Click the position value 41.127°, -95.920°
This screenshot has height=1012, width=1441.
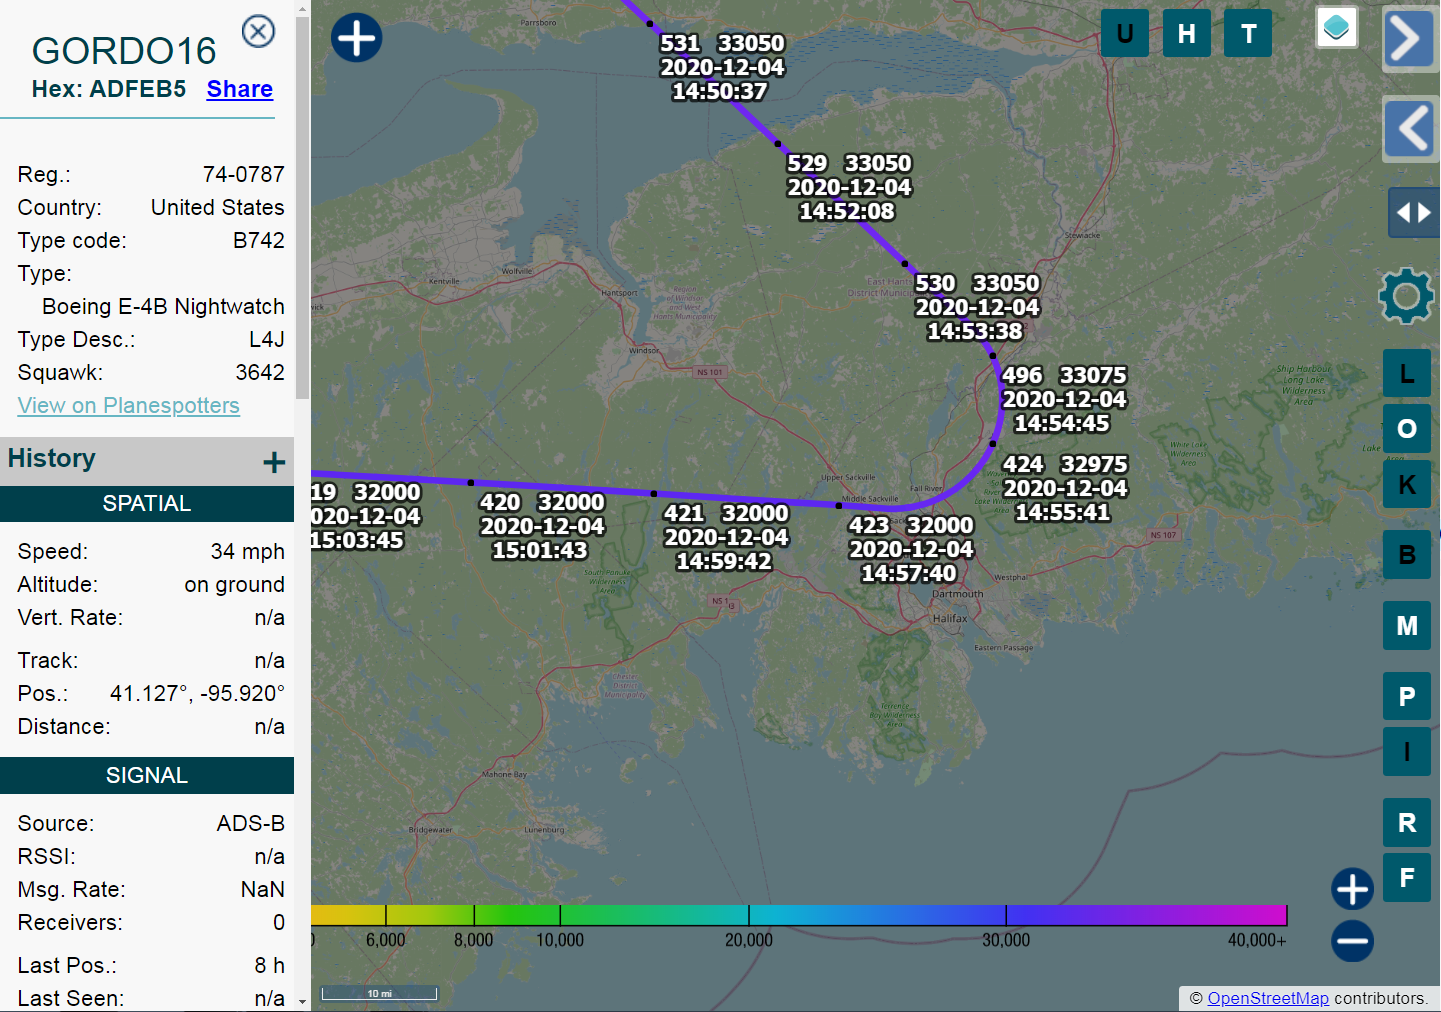point(197,693)
